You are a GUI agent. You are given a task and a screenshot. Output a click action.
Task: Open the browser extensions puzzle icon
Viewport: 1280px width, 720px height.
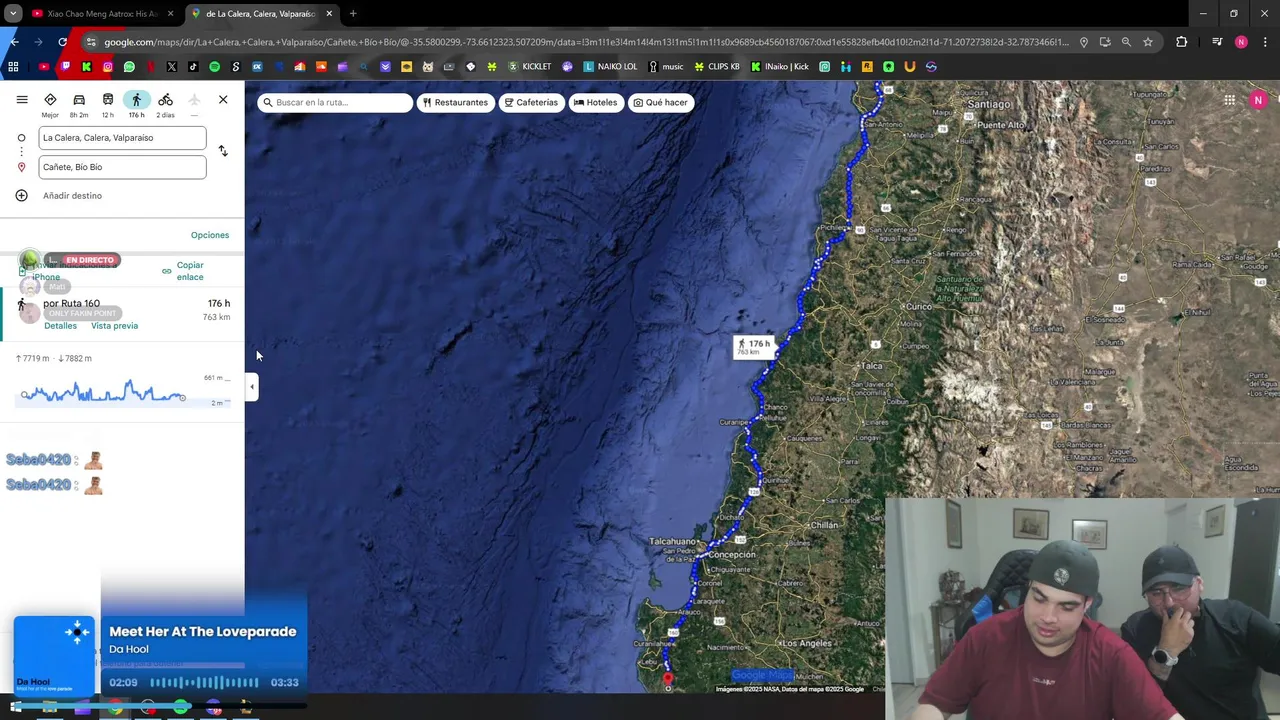pos(1182,42)
